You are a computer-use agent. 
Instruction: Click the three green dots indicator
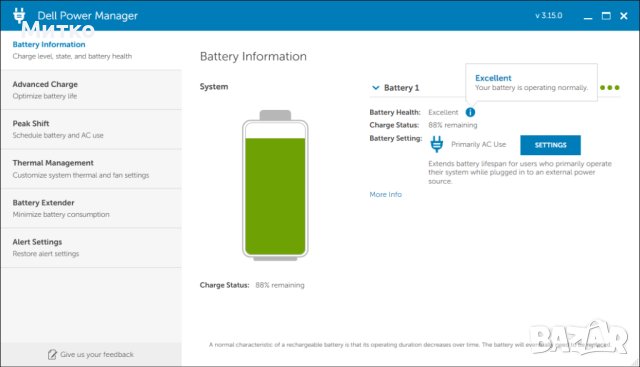click(x=610, y=87)
